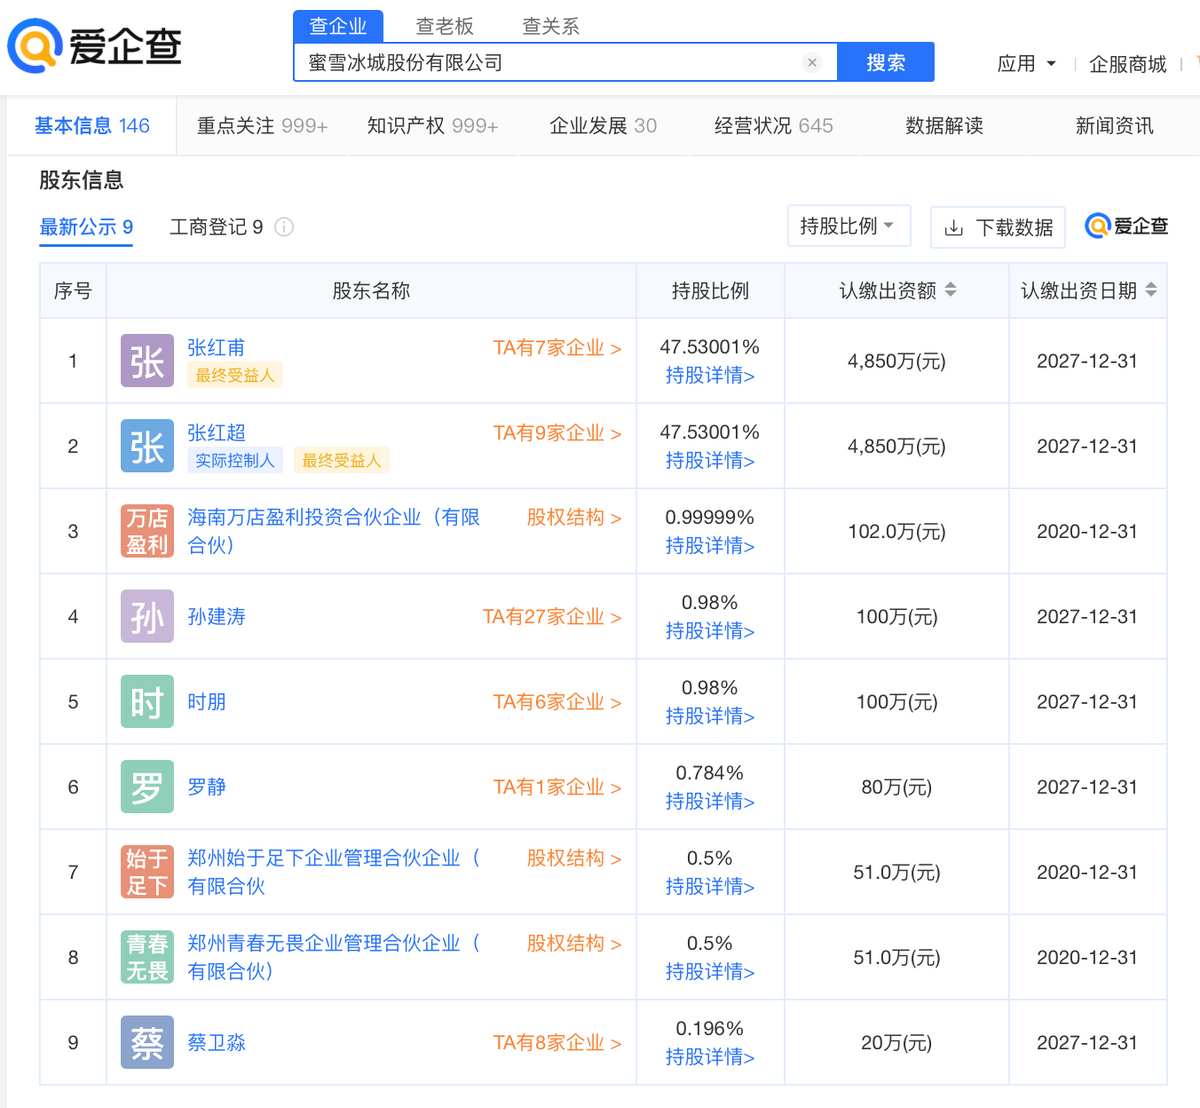Viewport: 1200px width, 1108px height.
Task: Click 时朋's green avatar icon
Action: tap(147, 702)
